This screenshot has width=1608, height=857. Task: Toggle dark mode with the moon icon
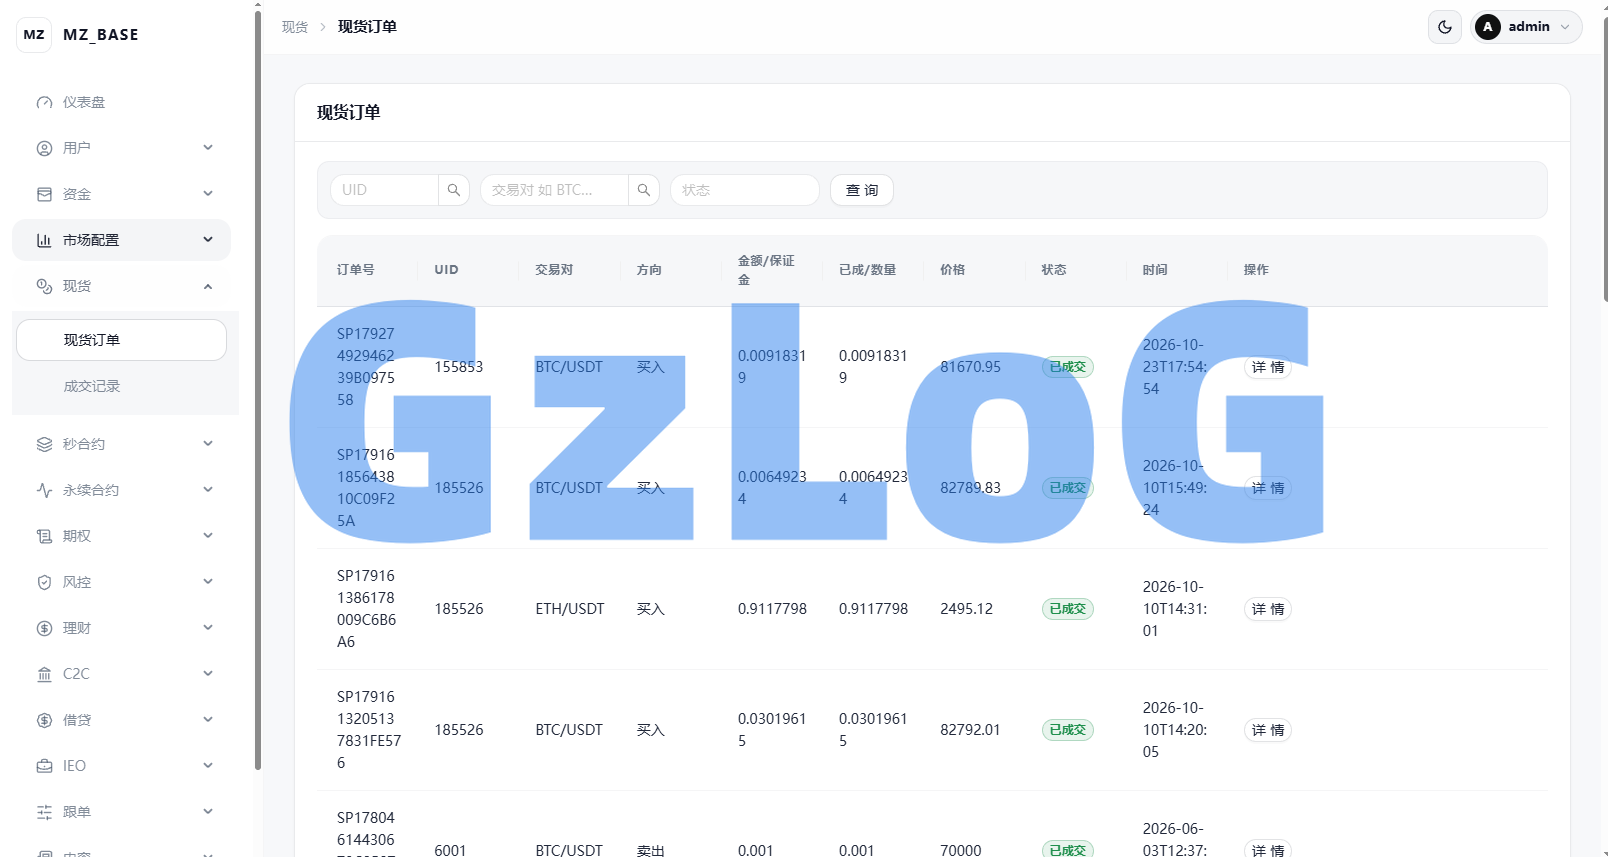point(1445,27)
